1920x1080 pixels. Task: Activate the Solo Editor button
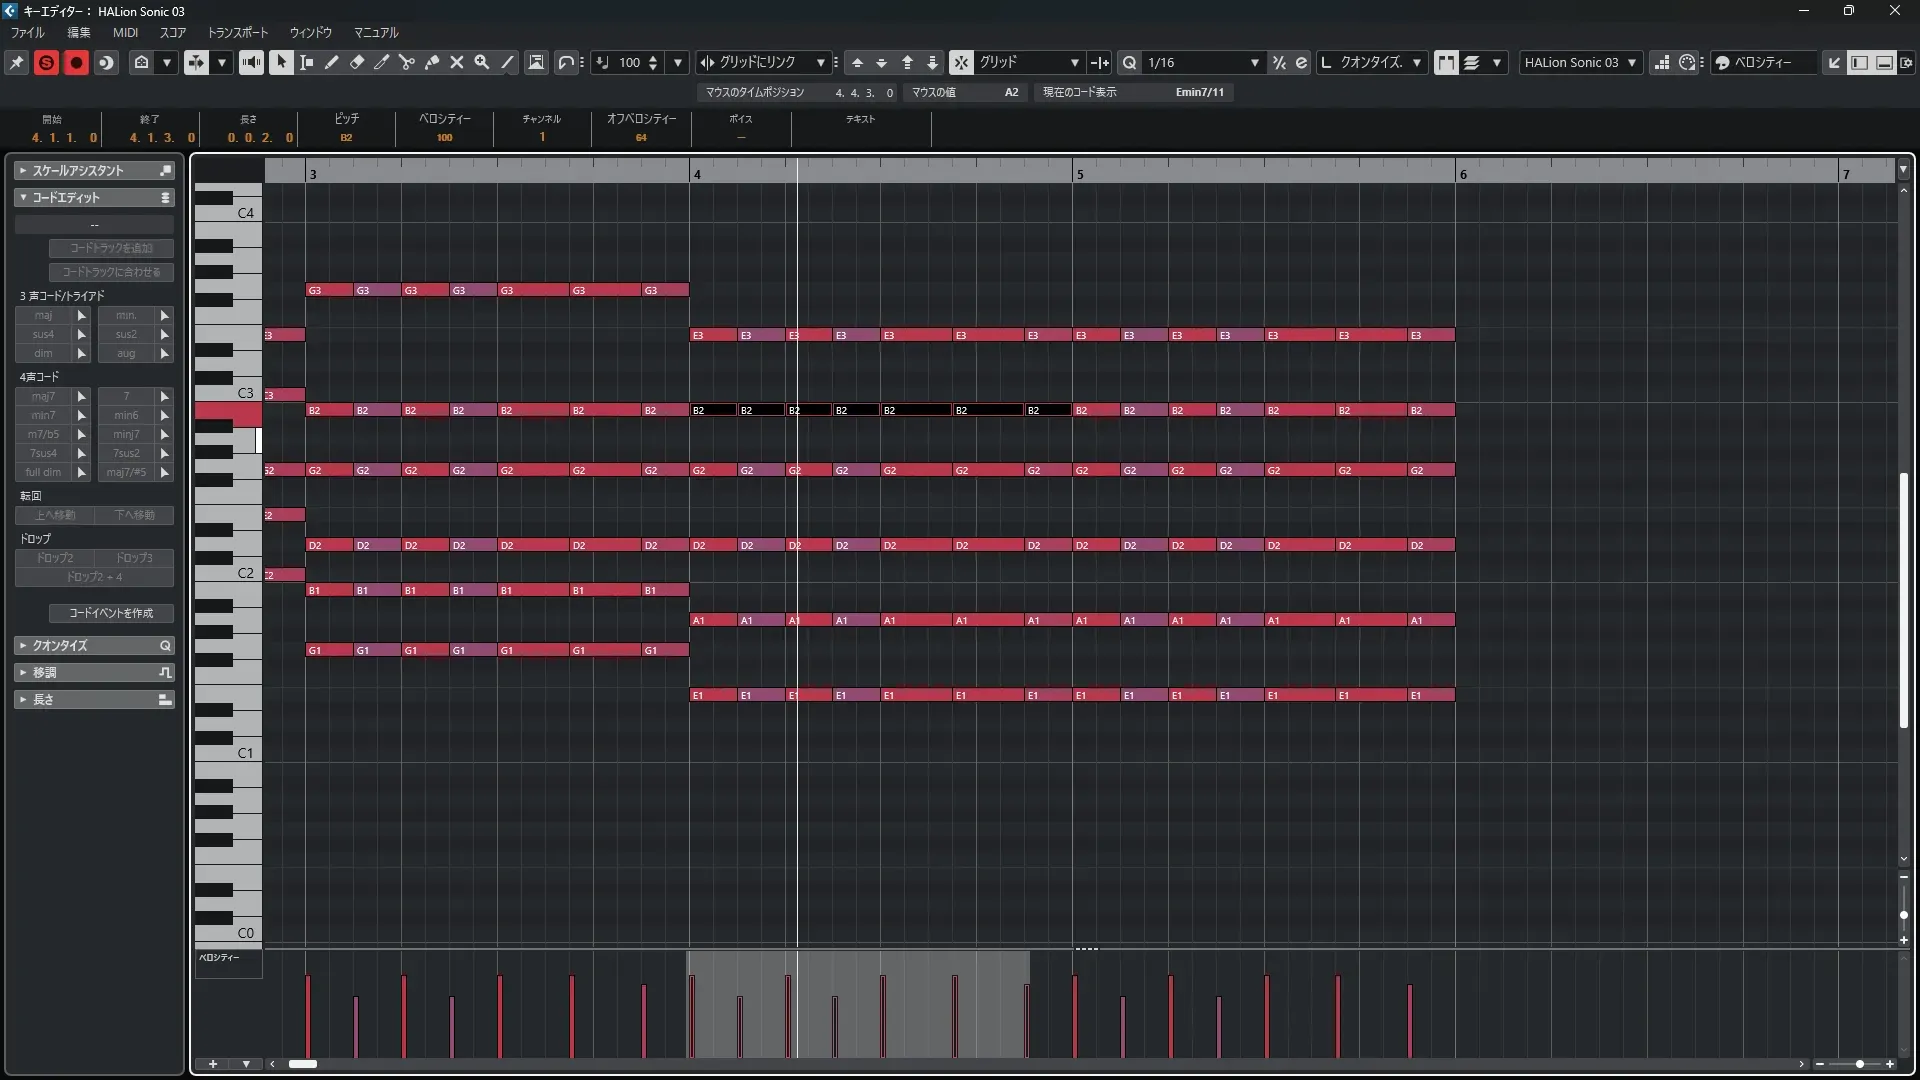click(46, 62)
